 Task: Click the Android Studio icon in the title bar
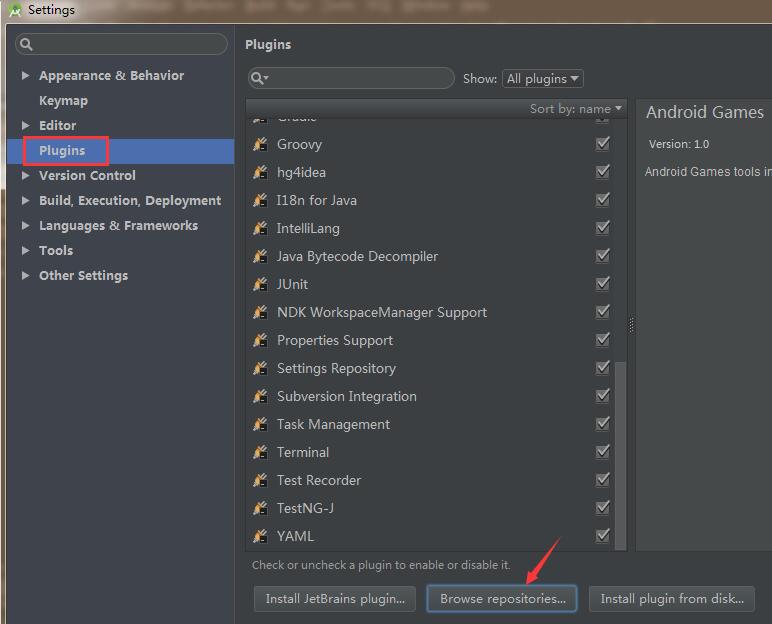[x=15, y=10]
